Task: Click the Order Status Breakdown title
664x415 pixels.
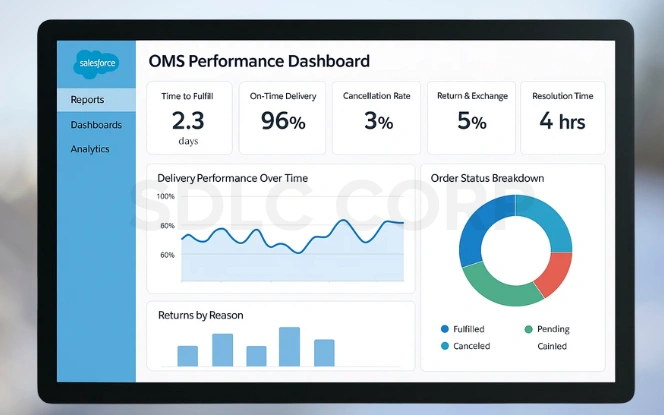Action: pyautogui.click(x=487, y=178)
